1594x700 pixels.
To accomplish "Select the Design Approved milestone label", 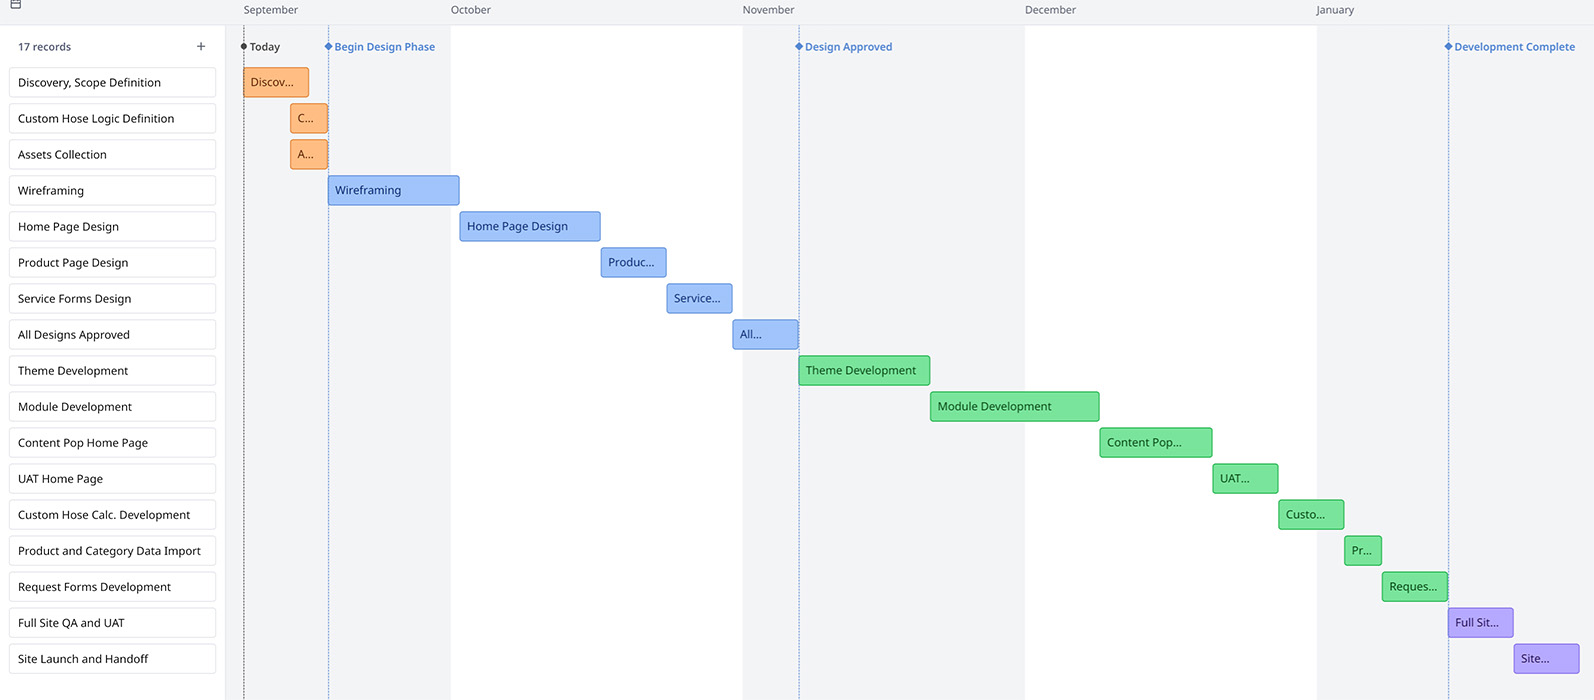I will (848, 47).
